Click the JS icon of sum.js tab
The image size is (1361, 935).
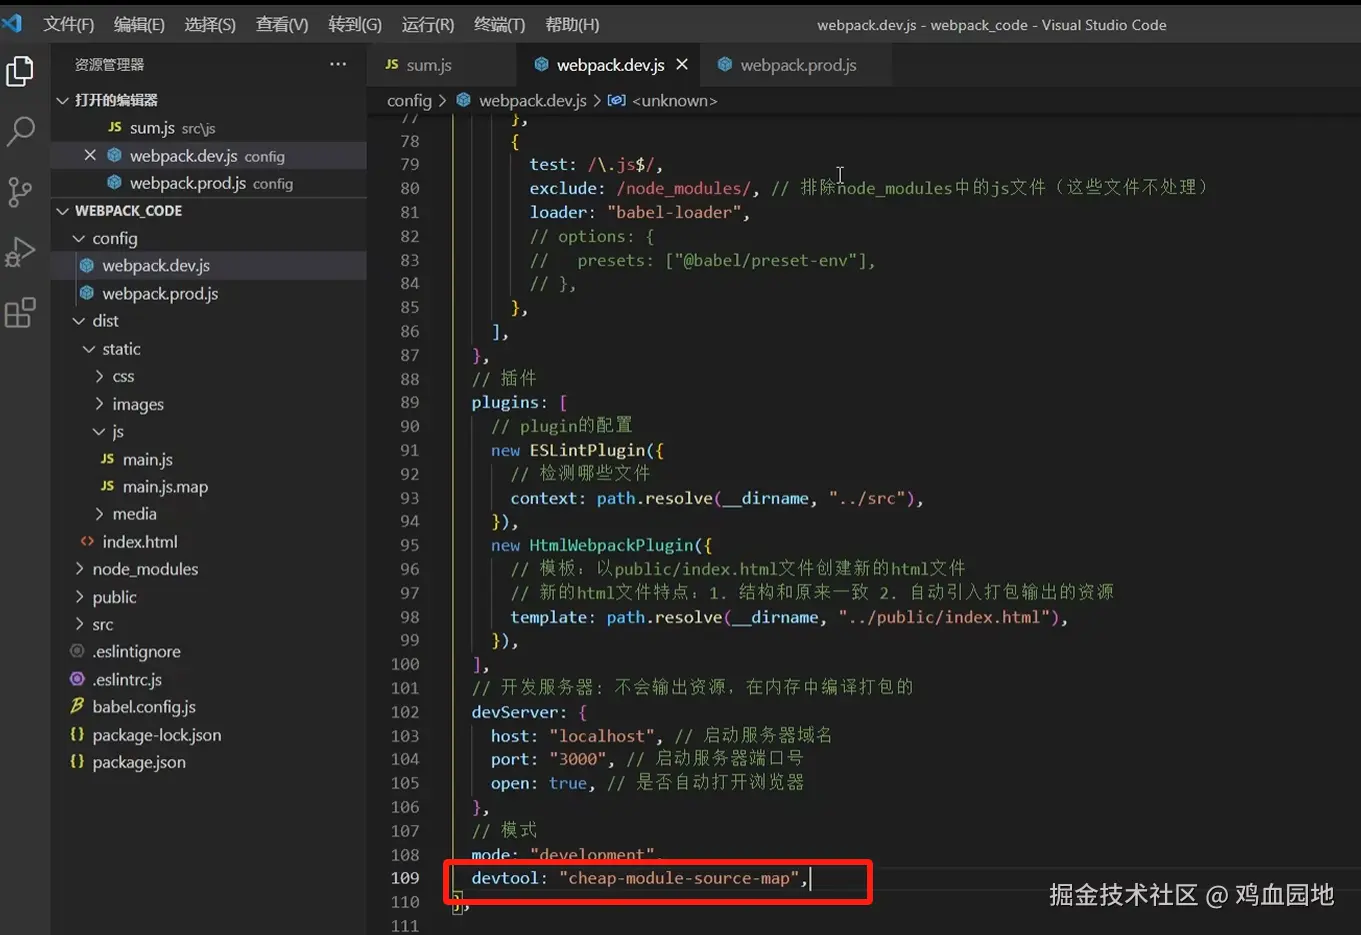click(392, 64)
